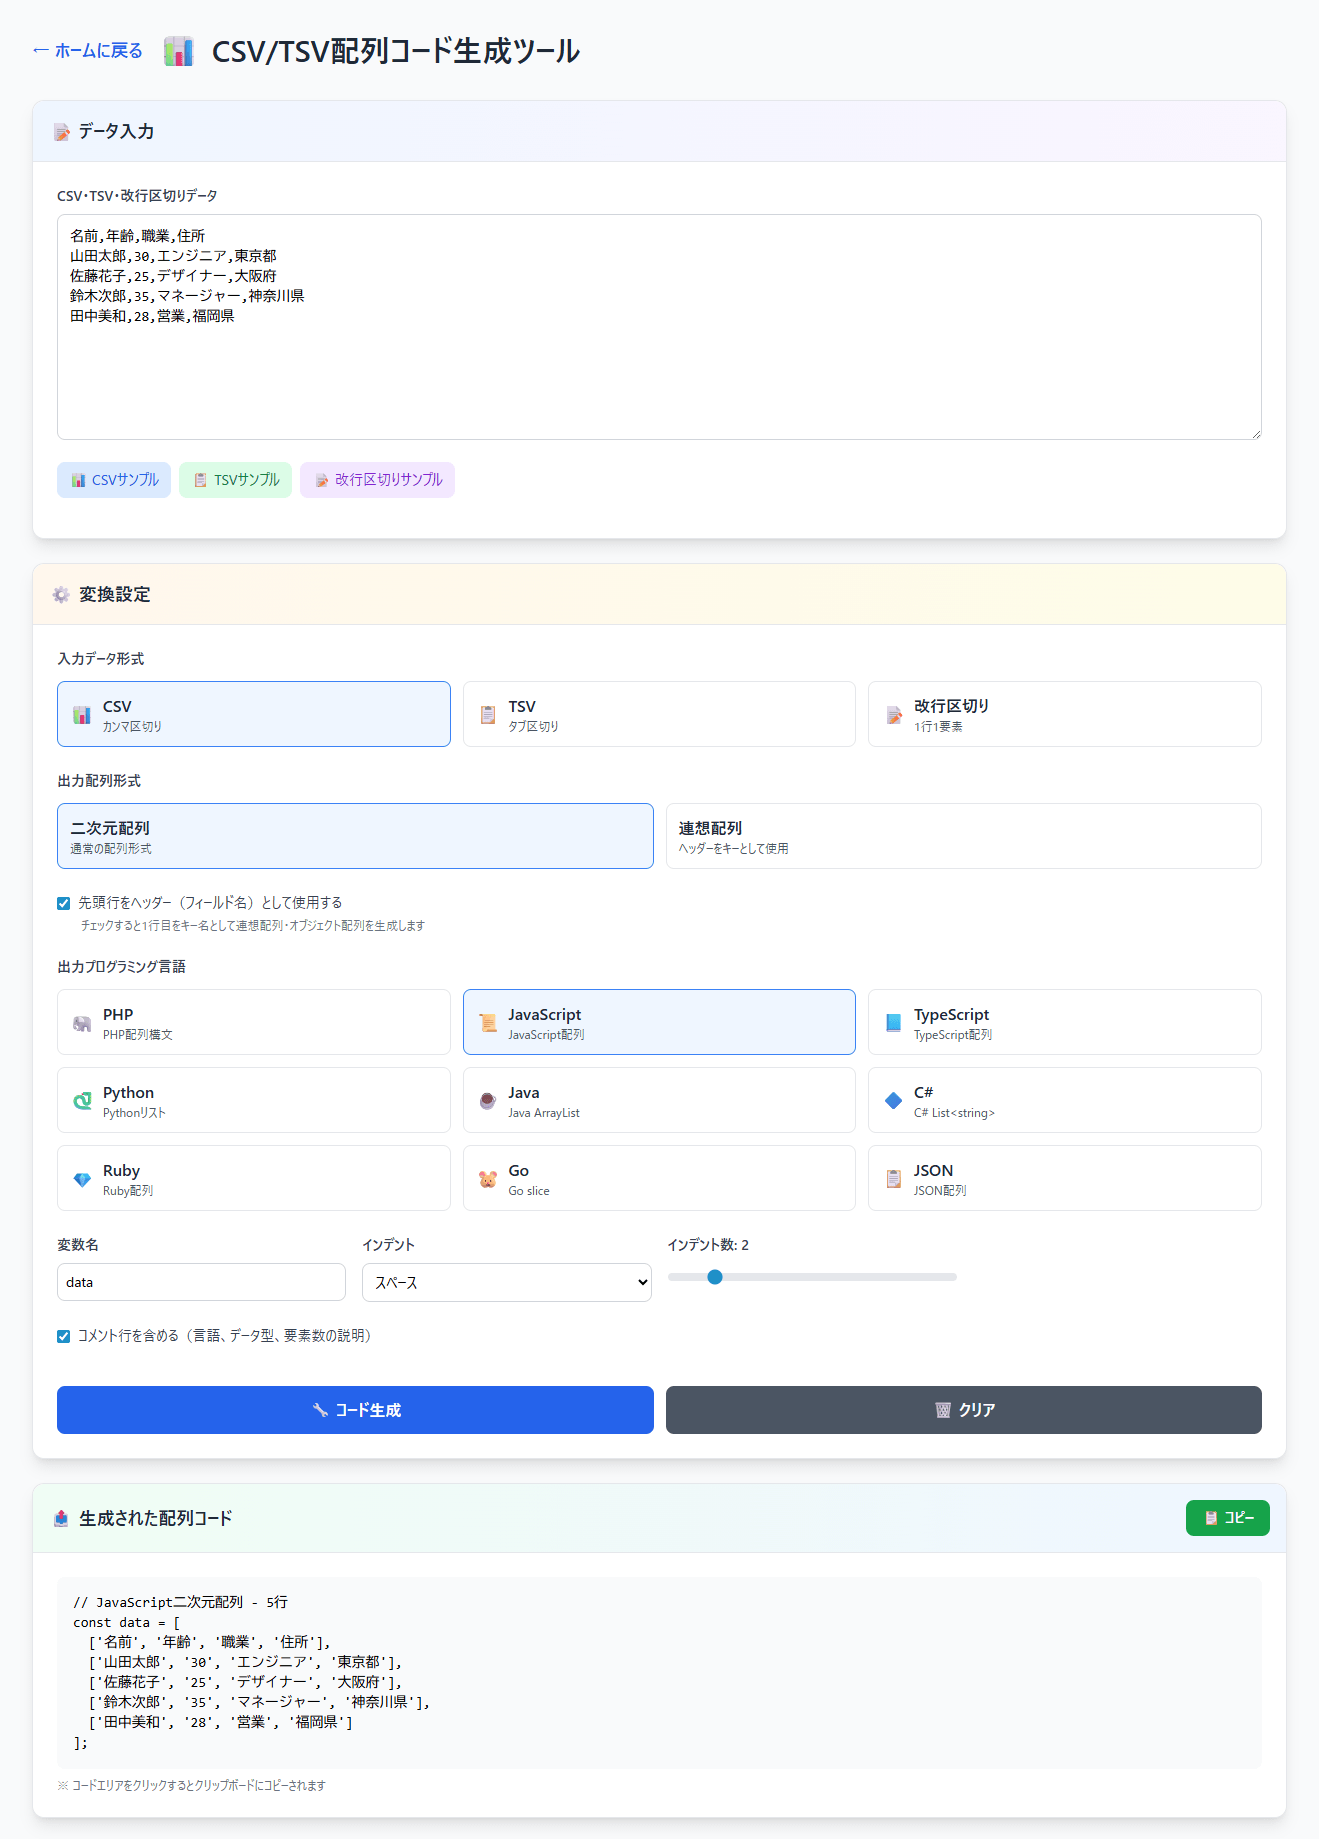
Task: Open the インデント type dropdown
Action: 506,1282
